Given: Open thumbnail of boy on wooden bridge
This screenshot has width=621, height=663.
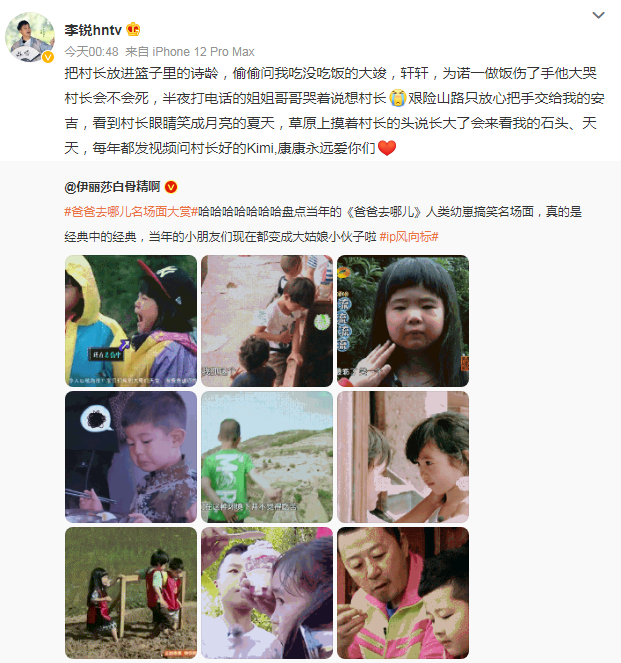Looking at the screenshot, I should 267,321.
